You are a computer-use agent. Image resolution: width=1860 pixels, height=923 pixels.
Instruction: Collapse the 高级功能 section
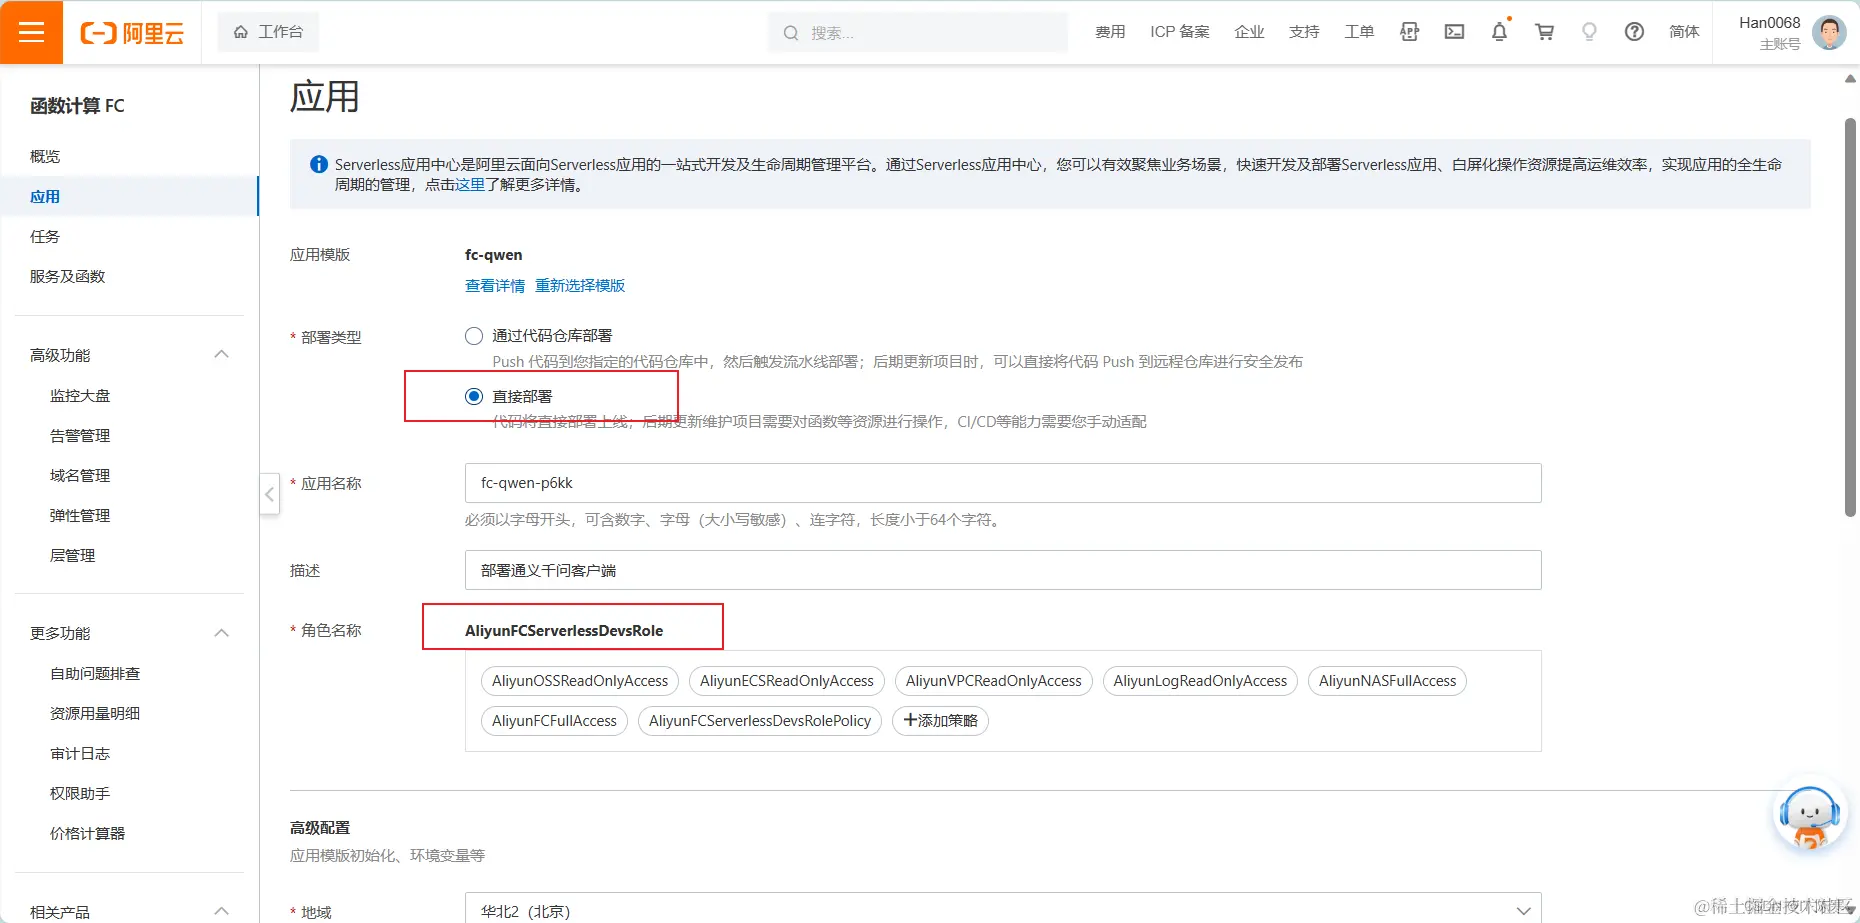(222, 355)
